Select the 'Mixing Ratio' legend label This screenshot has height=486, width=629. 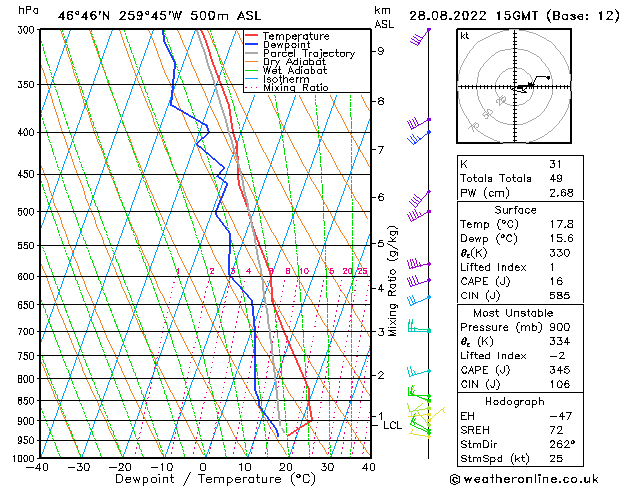tap(296, 88)
